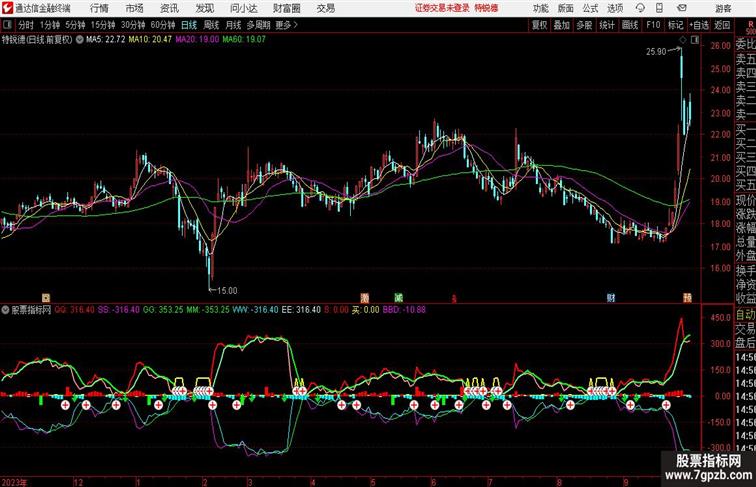Open the mobile phone icon in the title bar
756x487 pixels.
click(x=659, y=8)
